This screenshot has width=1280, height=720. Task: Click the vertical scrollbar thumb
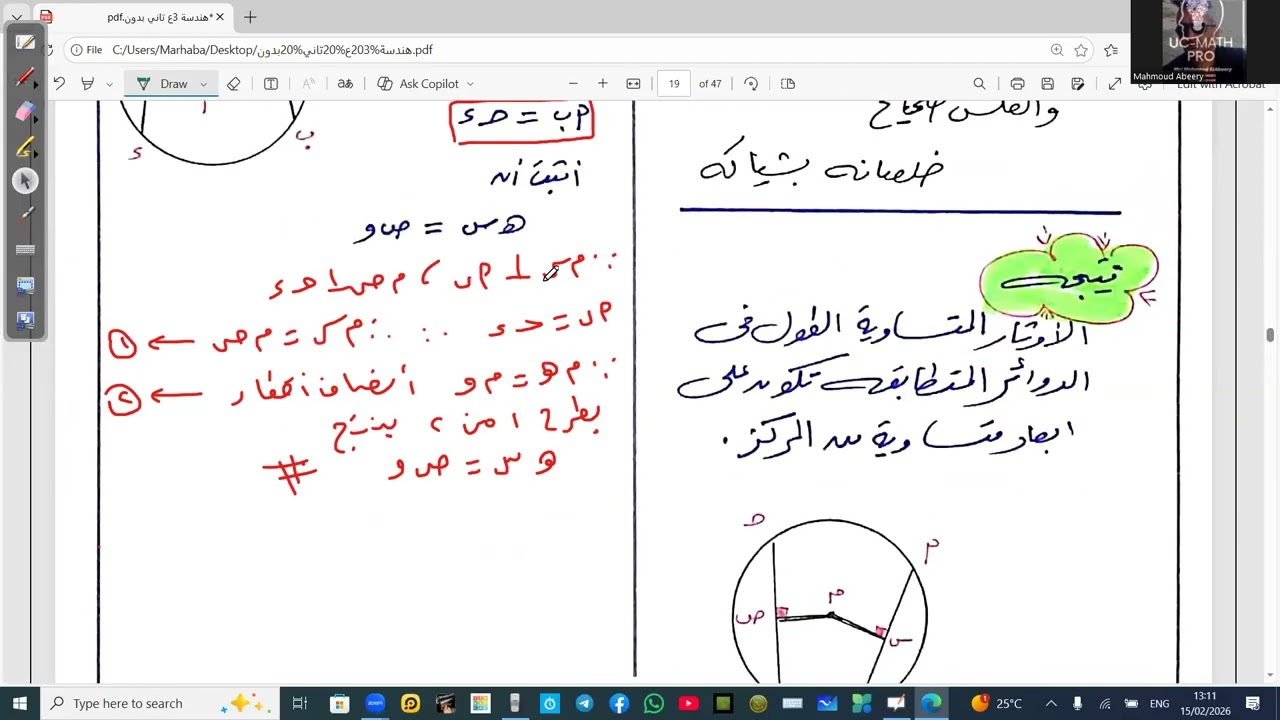(1270, 335)
